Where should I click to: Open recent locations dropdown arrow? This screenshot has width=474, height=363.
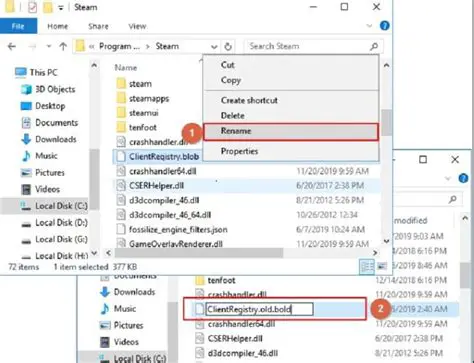pos(49,46)
